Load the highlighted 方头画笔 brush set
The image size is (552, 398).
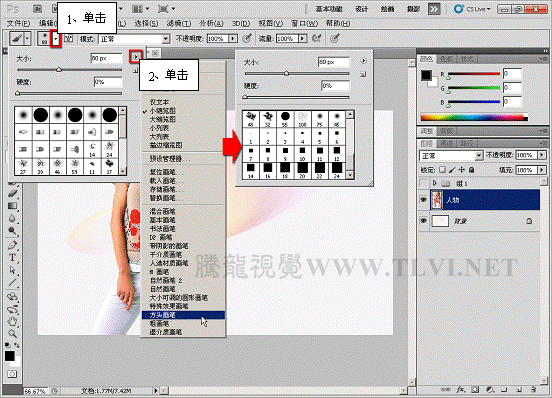(x=183, y=315)
